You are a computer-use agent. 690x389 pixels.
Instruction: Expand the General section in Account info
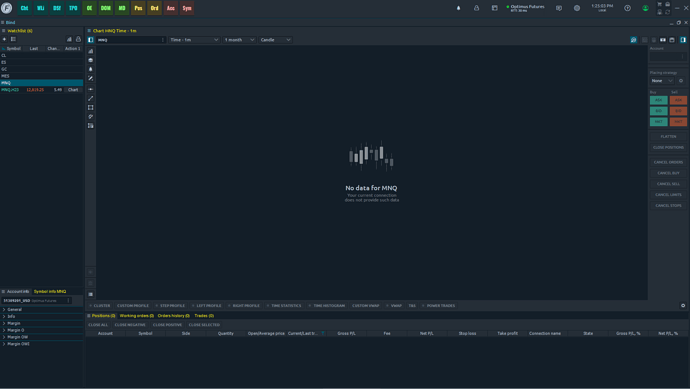point(41,309)
